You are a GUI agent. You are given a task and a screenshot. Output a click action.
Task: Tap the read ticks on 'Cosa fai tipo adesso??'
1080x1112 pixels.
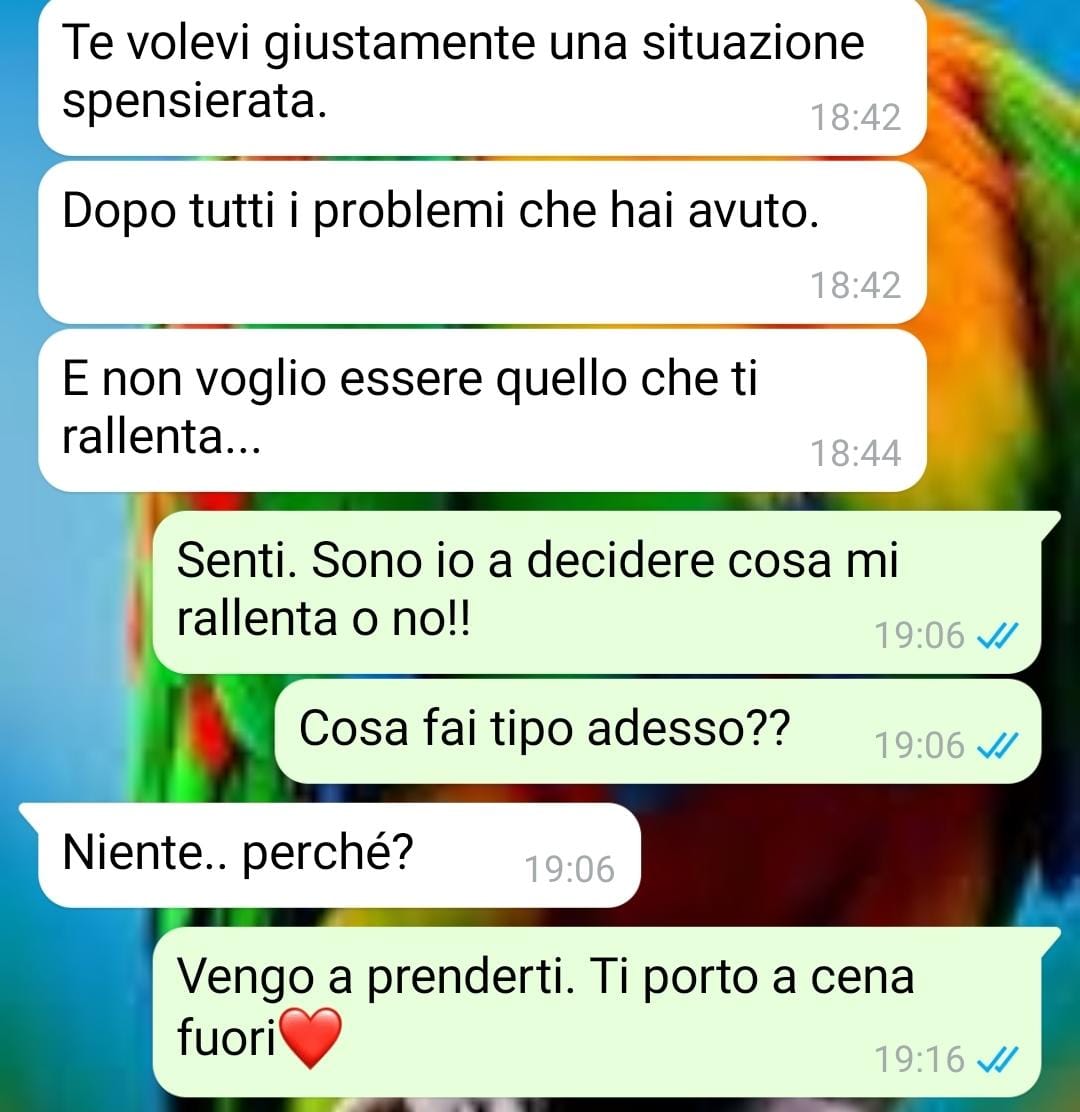click(x=997, y=745)
